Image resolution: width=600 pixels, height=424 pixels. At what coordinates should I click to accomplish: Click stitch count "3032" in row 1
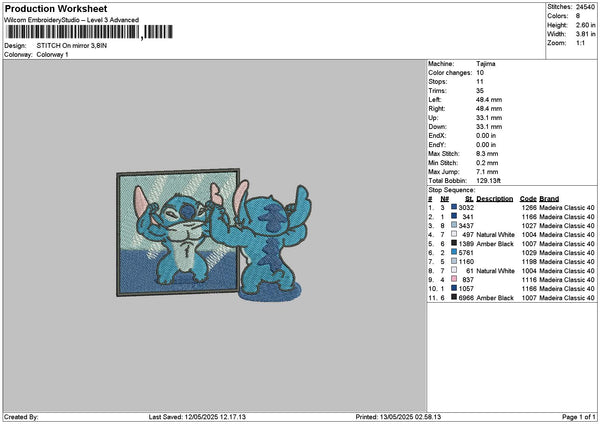point(466,208)
